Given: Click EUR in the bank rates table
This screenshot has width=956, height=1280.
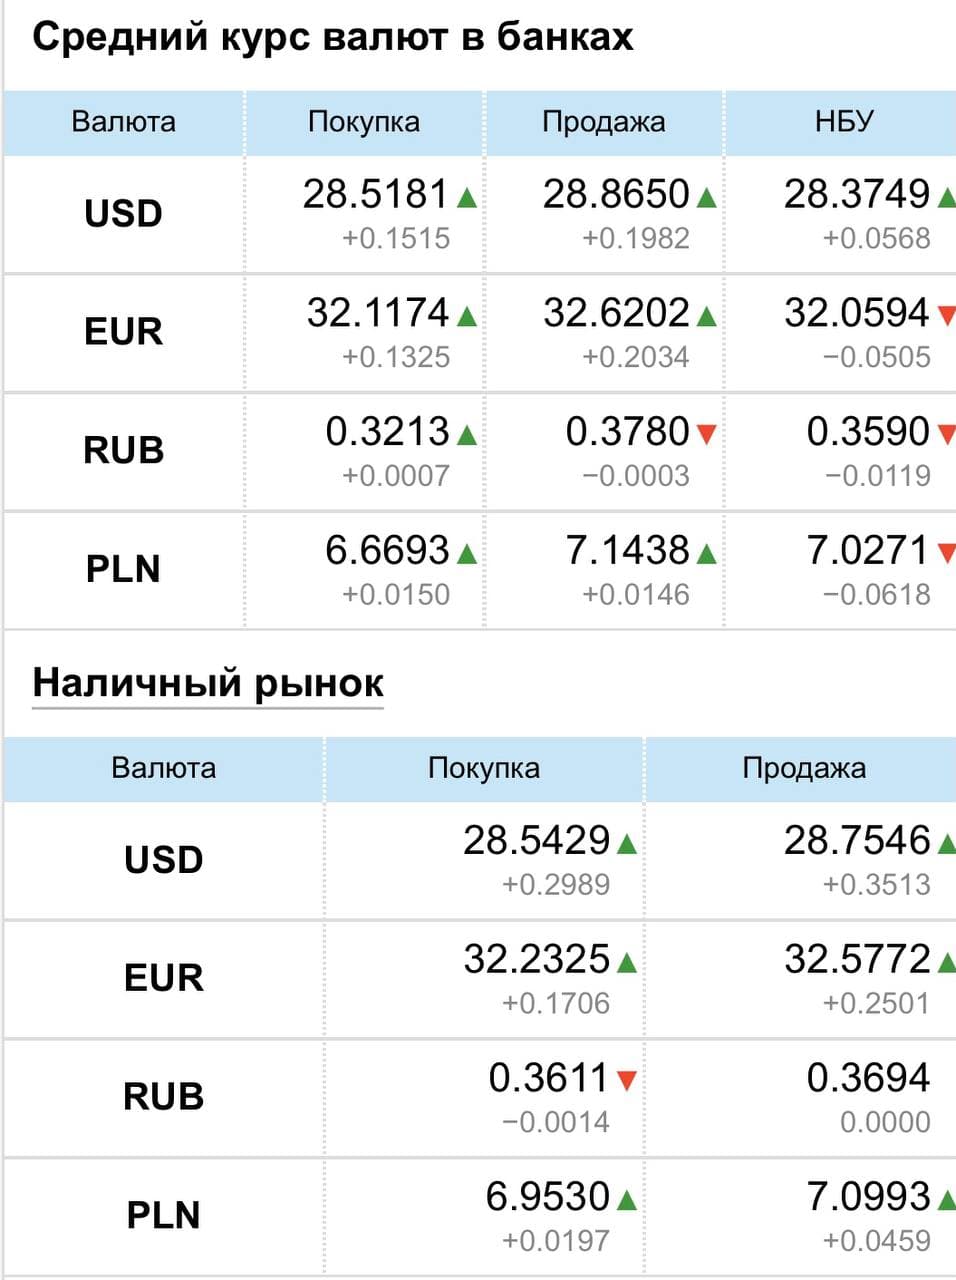Looking at the screenshot, I should pos(123,332).
